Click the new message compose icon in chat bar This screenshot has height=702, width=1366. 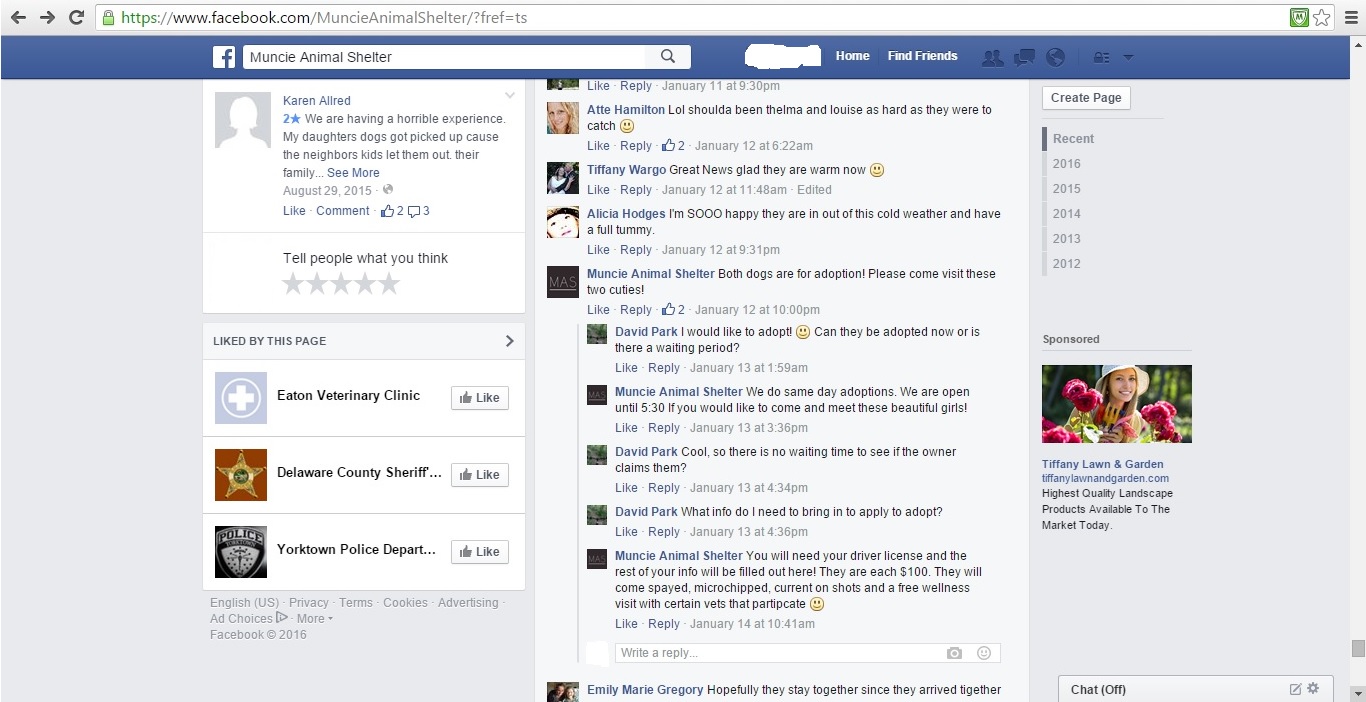[x=1295, y=689]
